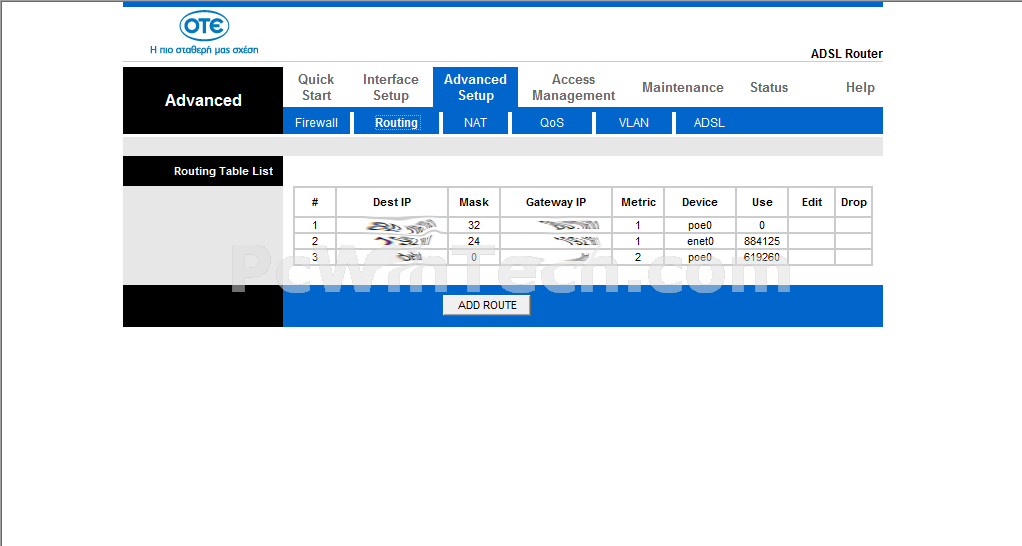
Task: Switch to the Status tab
Action: click(768, 87)
